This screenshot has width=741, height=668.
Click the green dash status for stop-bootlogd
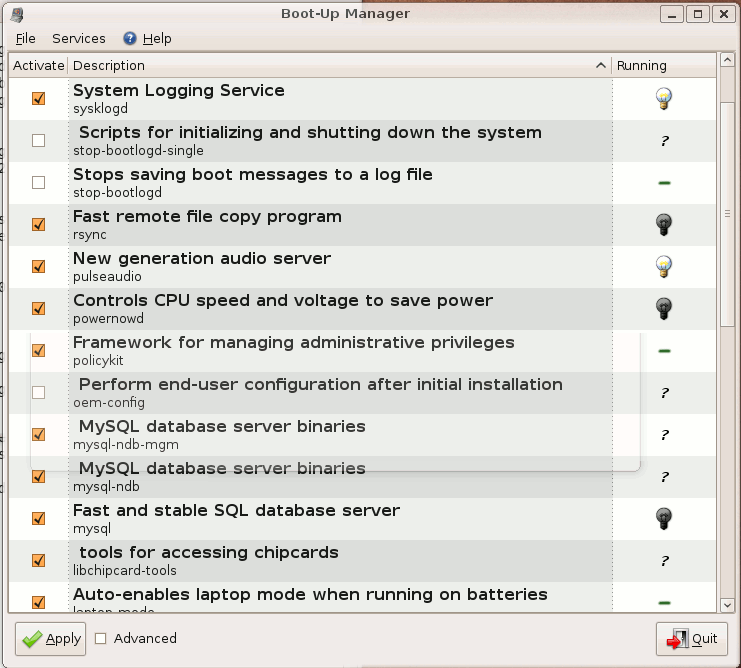point(664,183)
